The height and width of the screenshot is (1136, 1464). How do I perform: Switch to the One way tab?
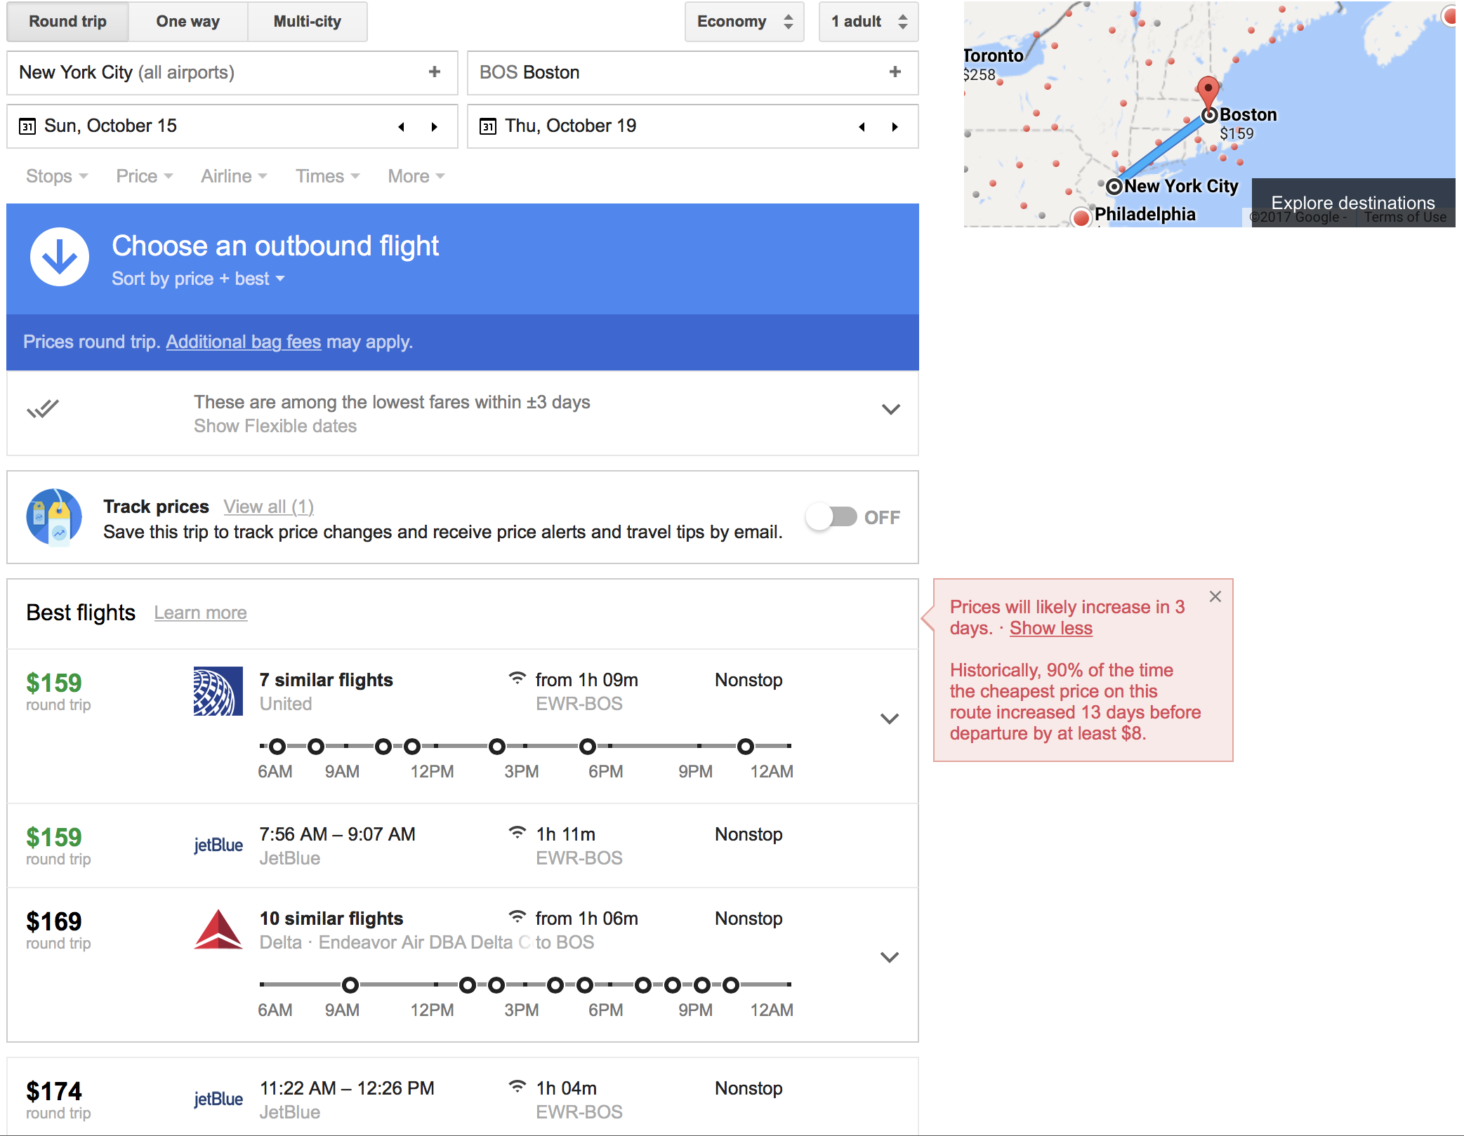tap(187, 21)
